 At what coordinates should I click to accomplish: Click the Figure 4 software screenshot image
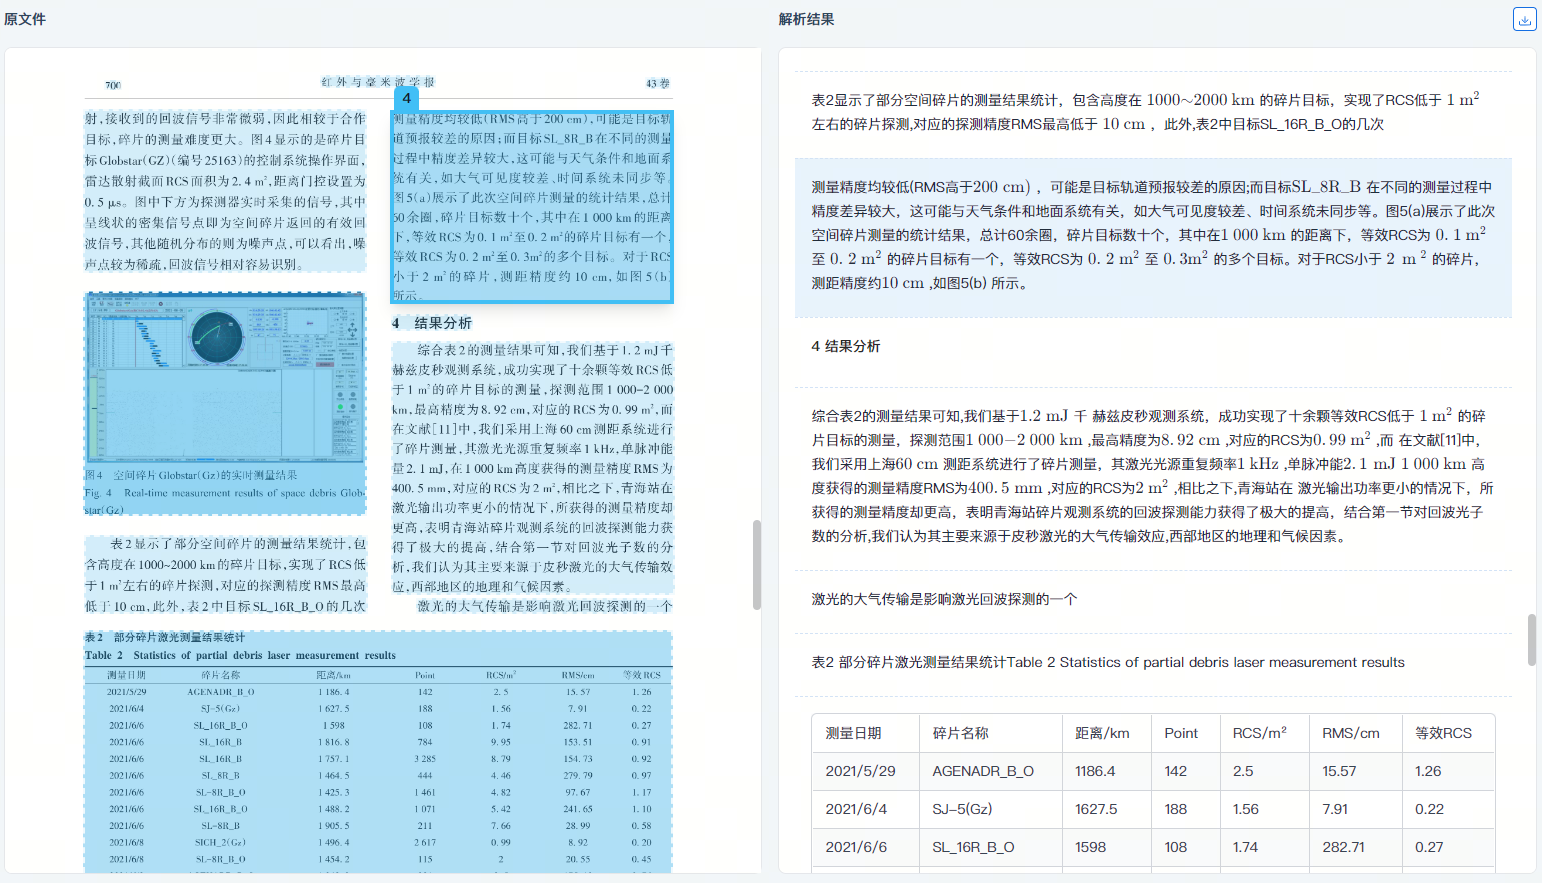(225, 376)
